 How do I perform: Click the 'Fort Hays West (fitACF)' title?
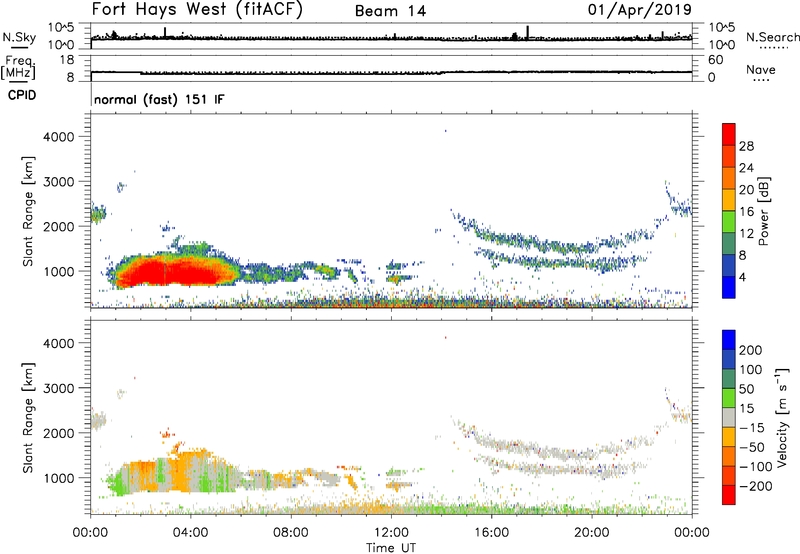coord(197,10)
